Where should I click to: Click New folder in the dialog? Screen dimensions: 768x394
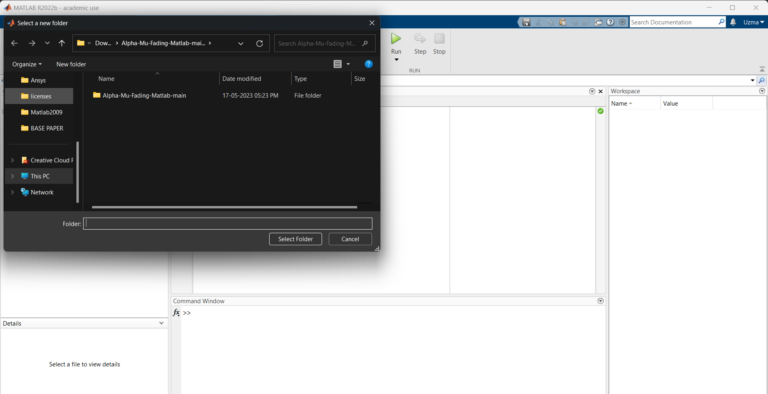pyautogui.click(x=71, y=64)
